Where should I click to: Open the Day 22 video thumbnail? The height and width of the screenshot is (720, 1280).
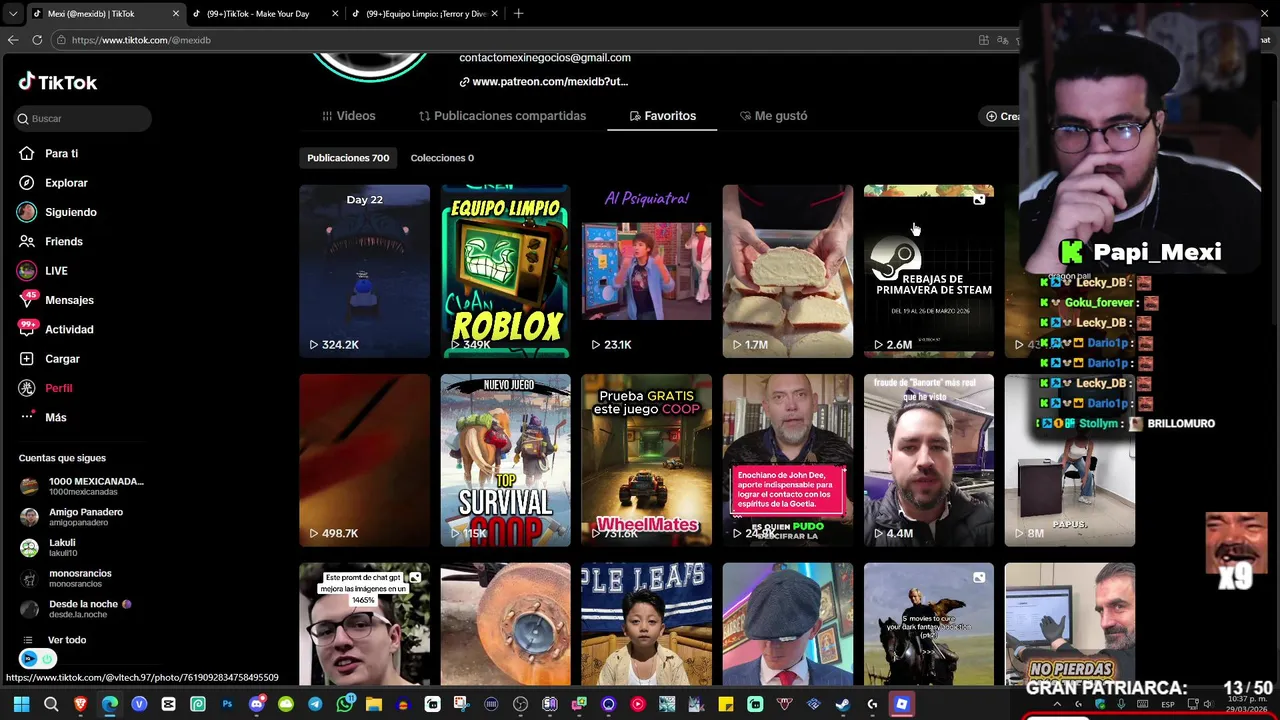click(x=364, y=271)
